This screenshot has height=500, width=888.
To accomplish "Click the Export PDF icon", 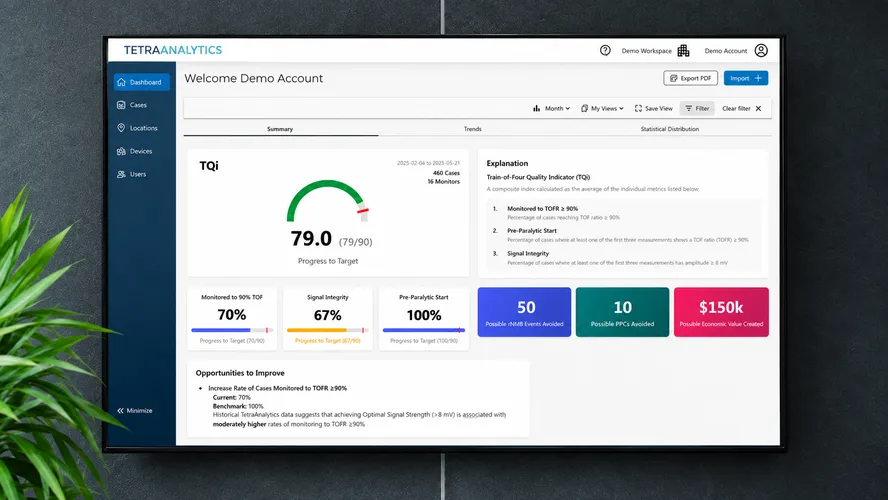I will coord(673,78).
